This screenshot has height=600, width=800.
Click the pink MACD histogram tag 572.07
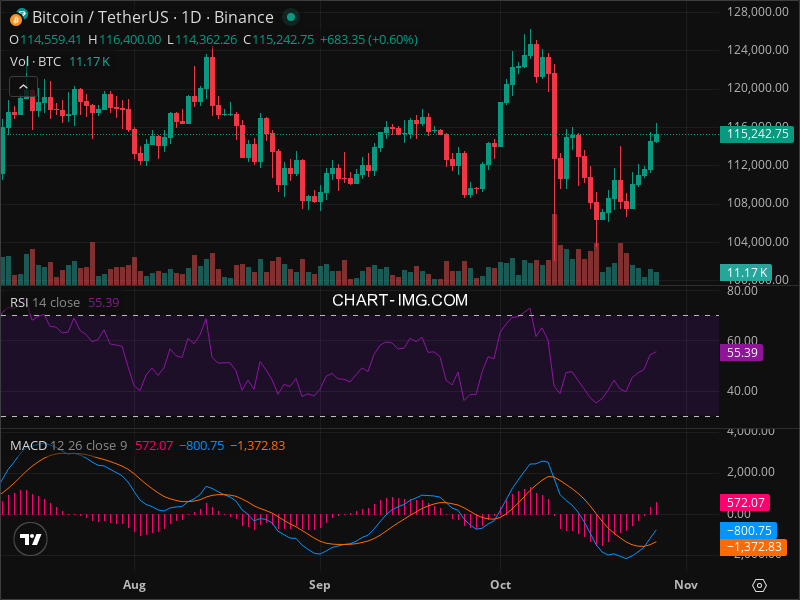tap(745, 503)
